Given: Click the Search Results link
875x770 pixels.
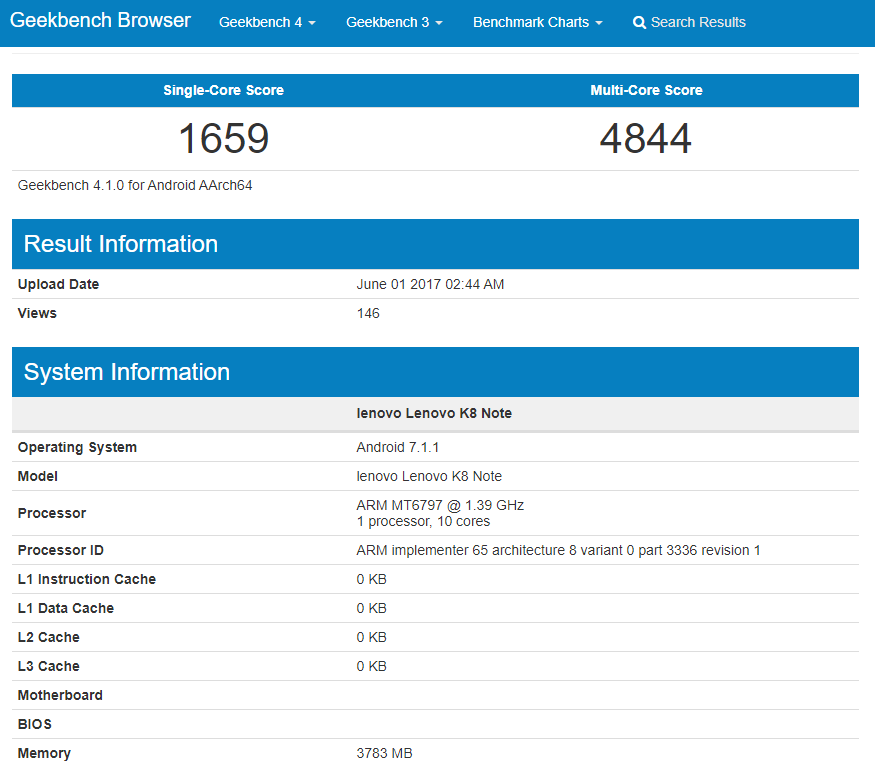Looking at the screenshot, I should (690, 22).
